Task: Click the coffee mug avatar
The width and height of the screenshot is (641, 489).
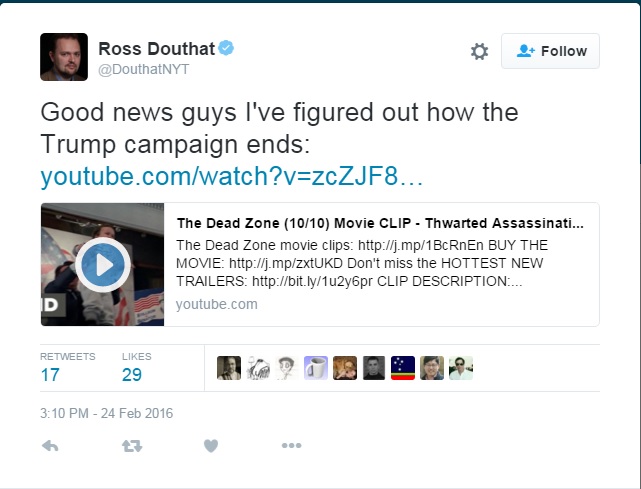Action: pyautogui.click(x=316, y=368)
